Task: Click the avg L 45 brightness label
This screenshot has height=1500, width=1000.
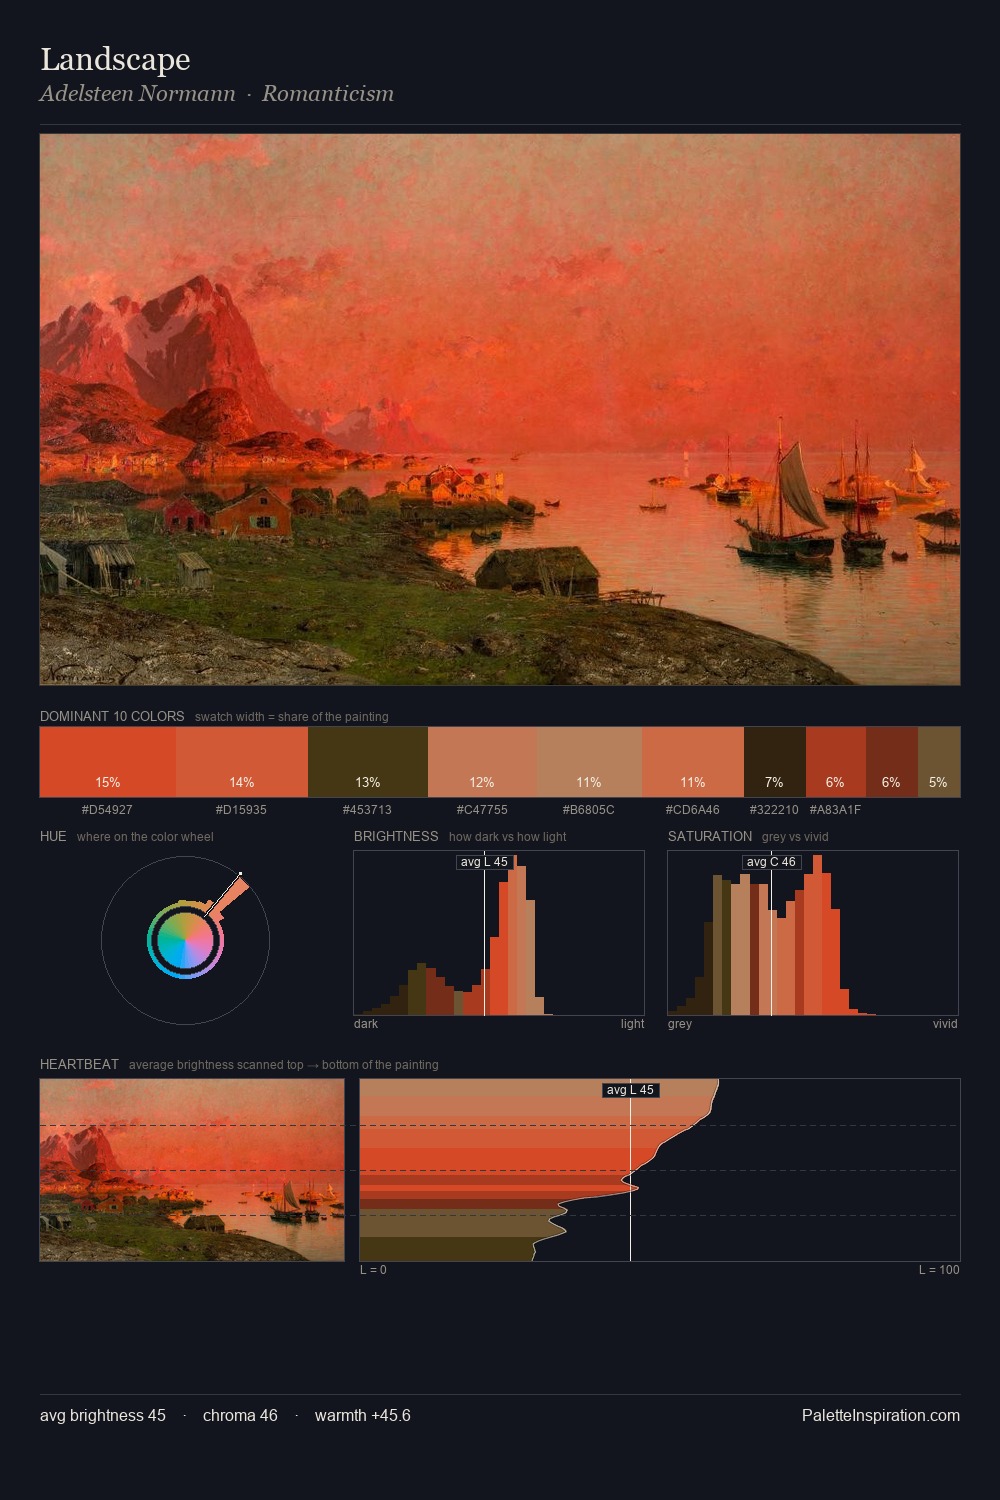Action: point(484,862)
